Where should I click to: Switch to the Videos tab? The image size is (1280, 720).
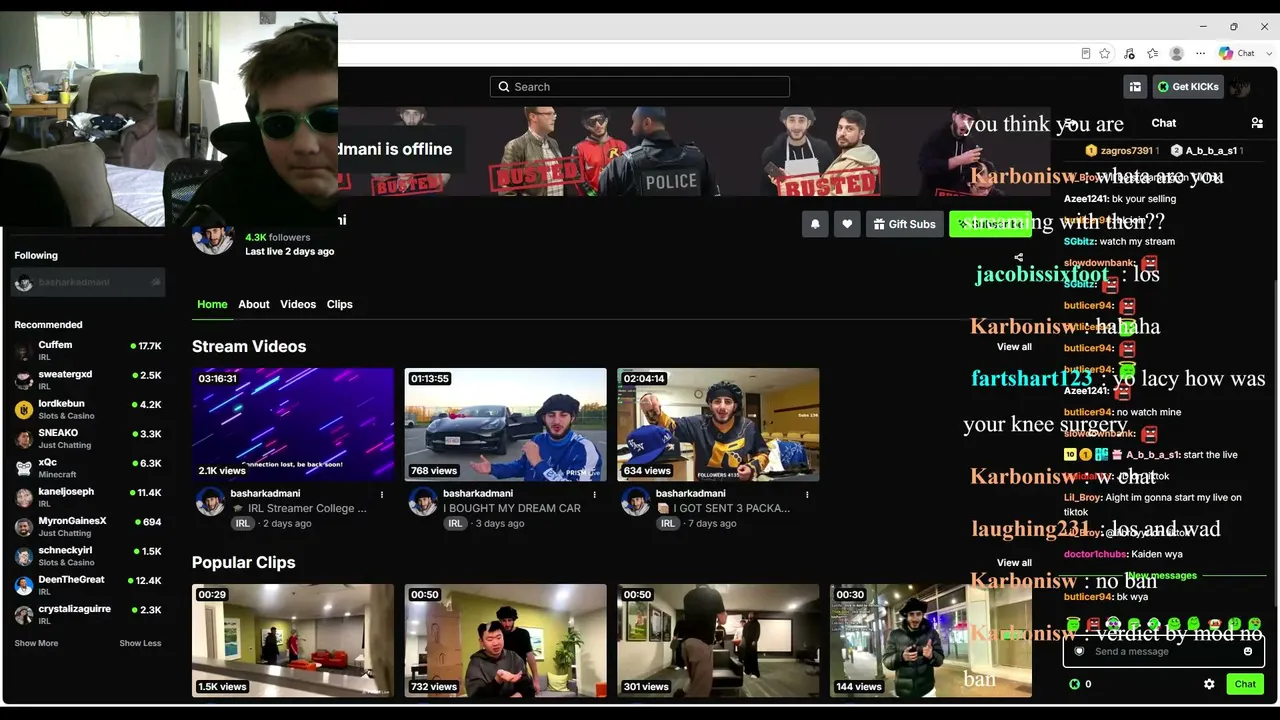coord(298,304)
